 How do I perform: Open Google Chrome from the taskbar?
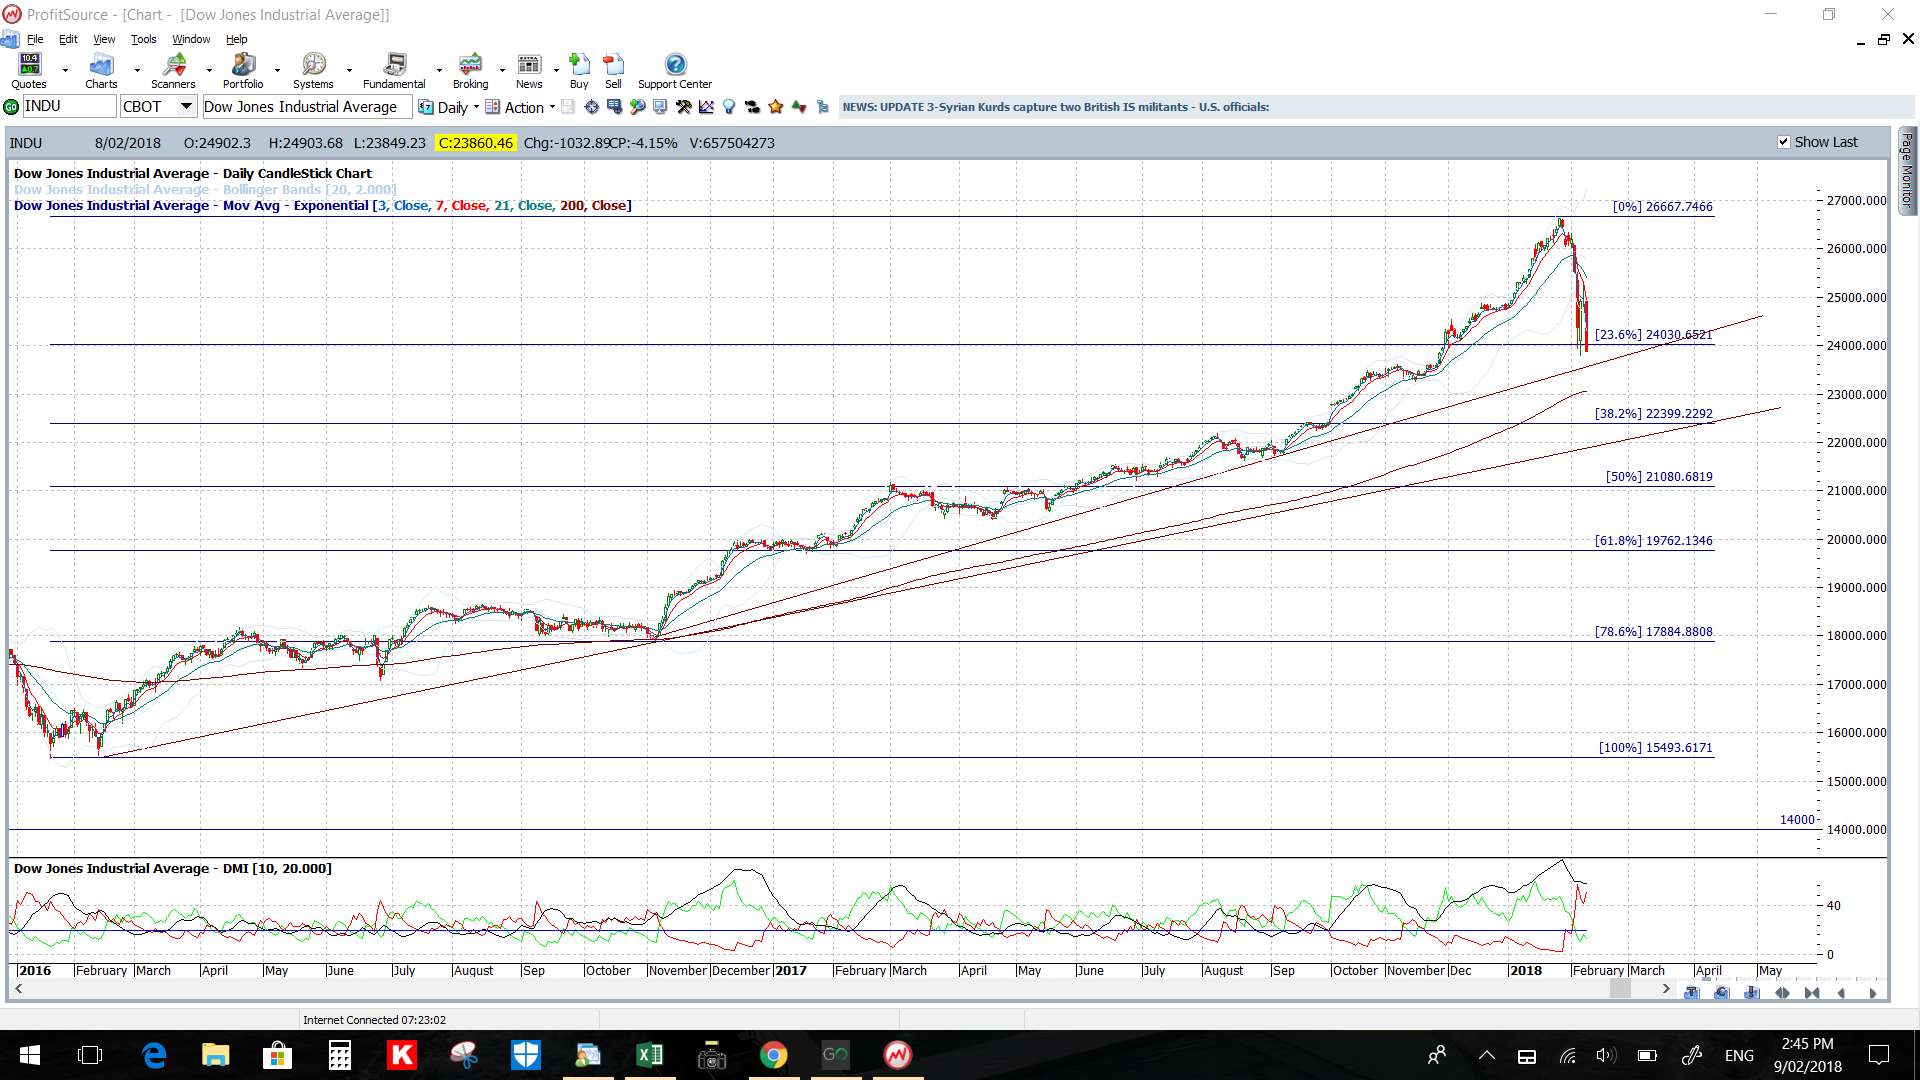[x=773, y=1055]
